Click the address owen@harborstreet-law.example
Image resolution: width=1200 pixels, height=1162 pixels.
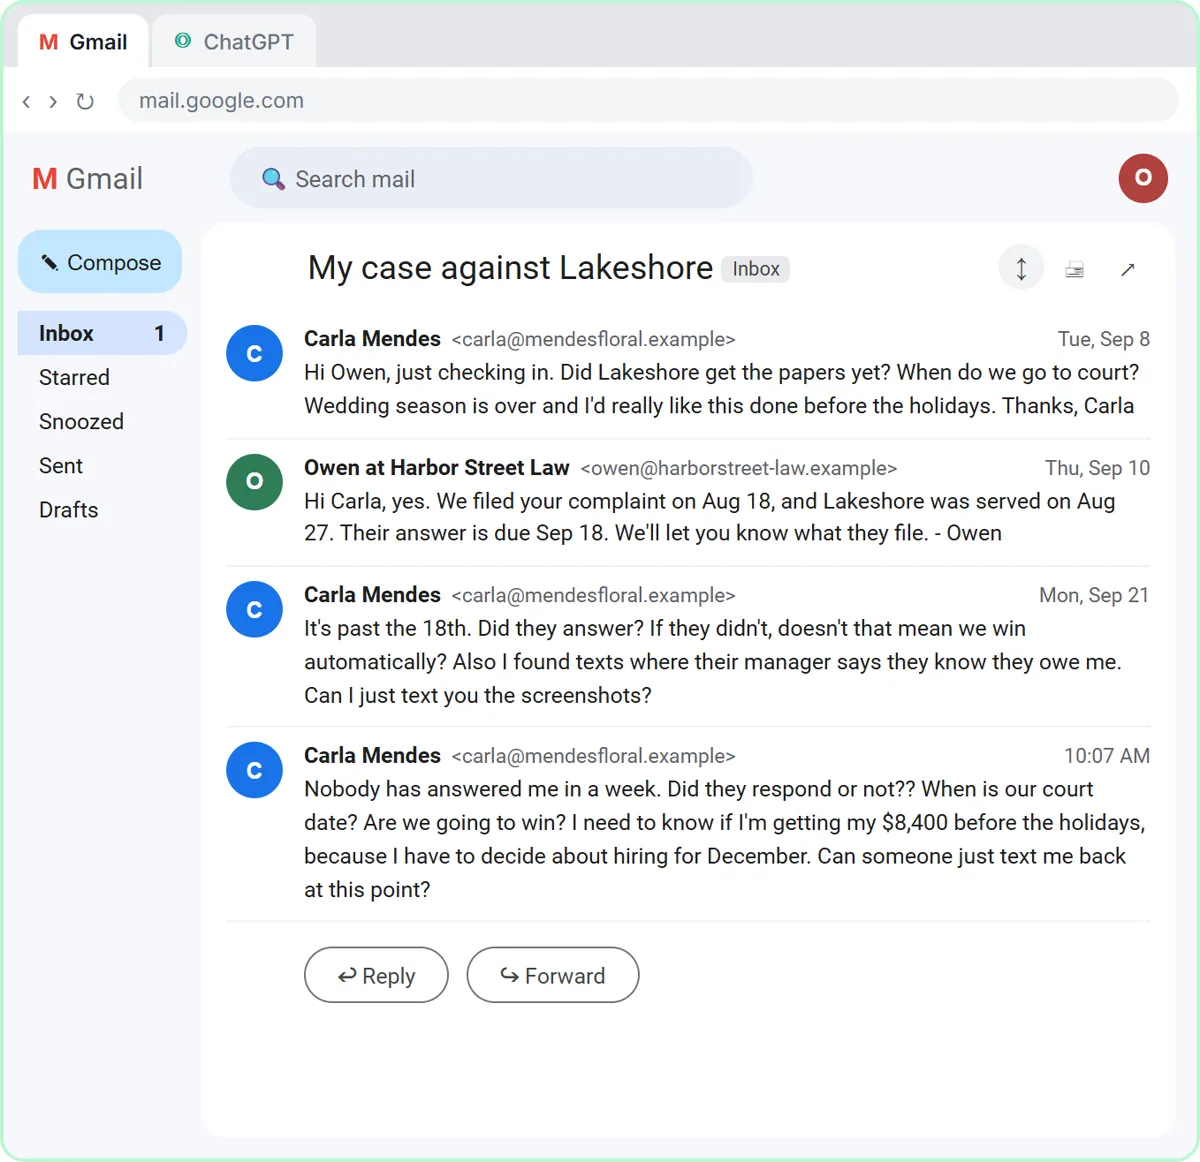click(739, 468)
